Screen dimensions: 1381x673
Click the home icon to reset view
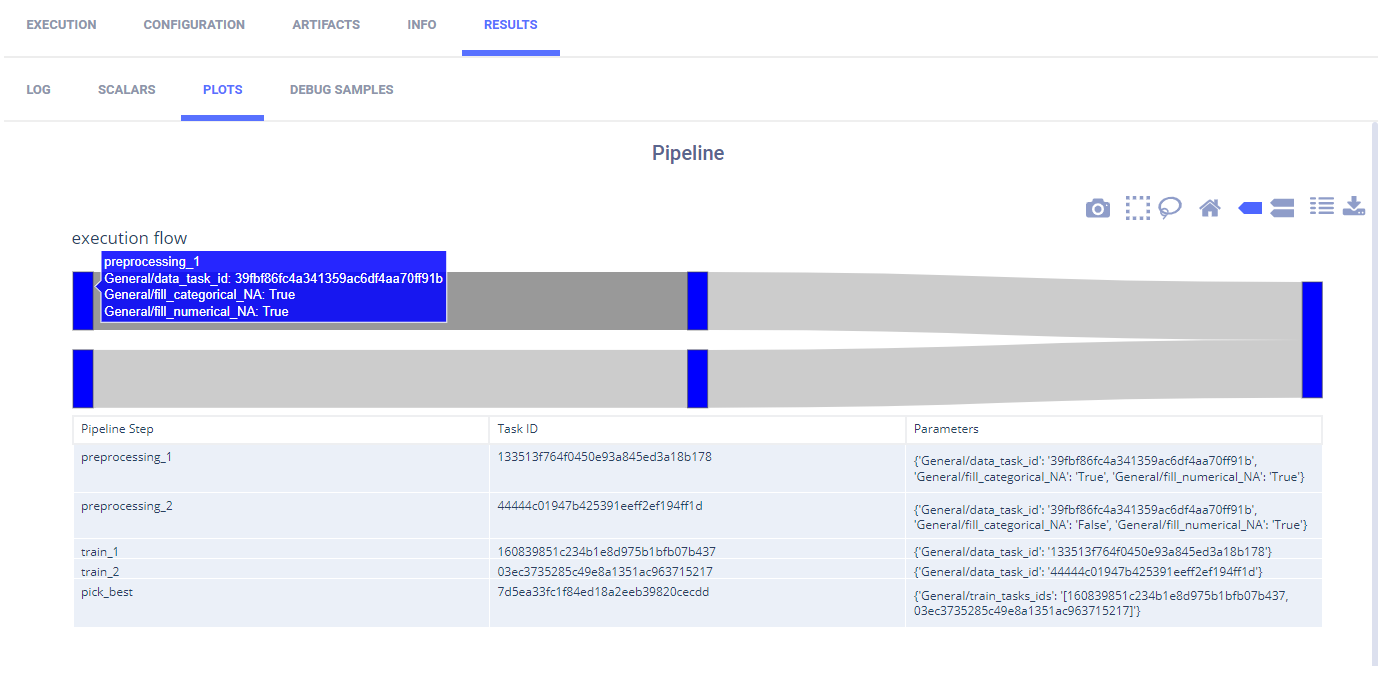coord(1210,208)
